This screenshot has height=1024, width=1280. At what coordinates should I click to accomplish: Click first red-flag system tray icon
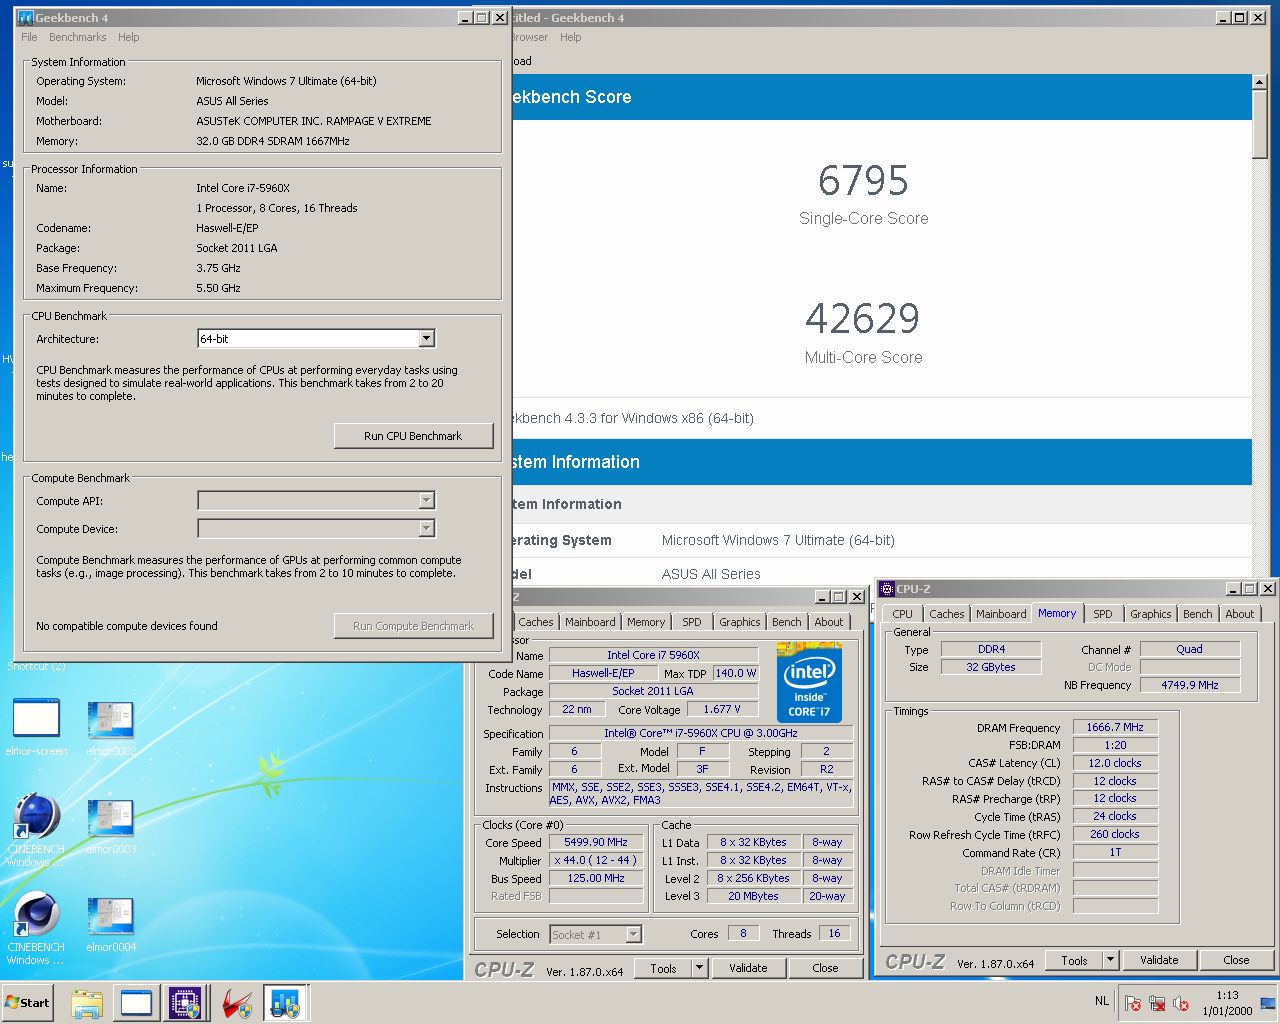(1133, 1003)
